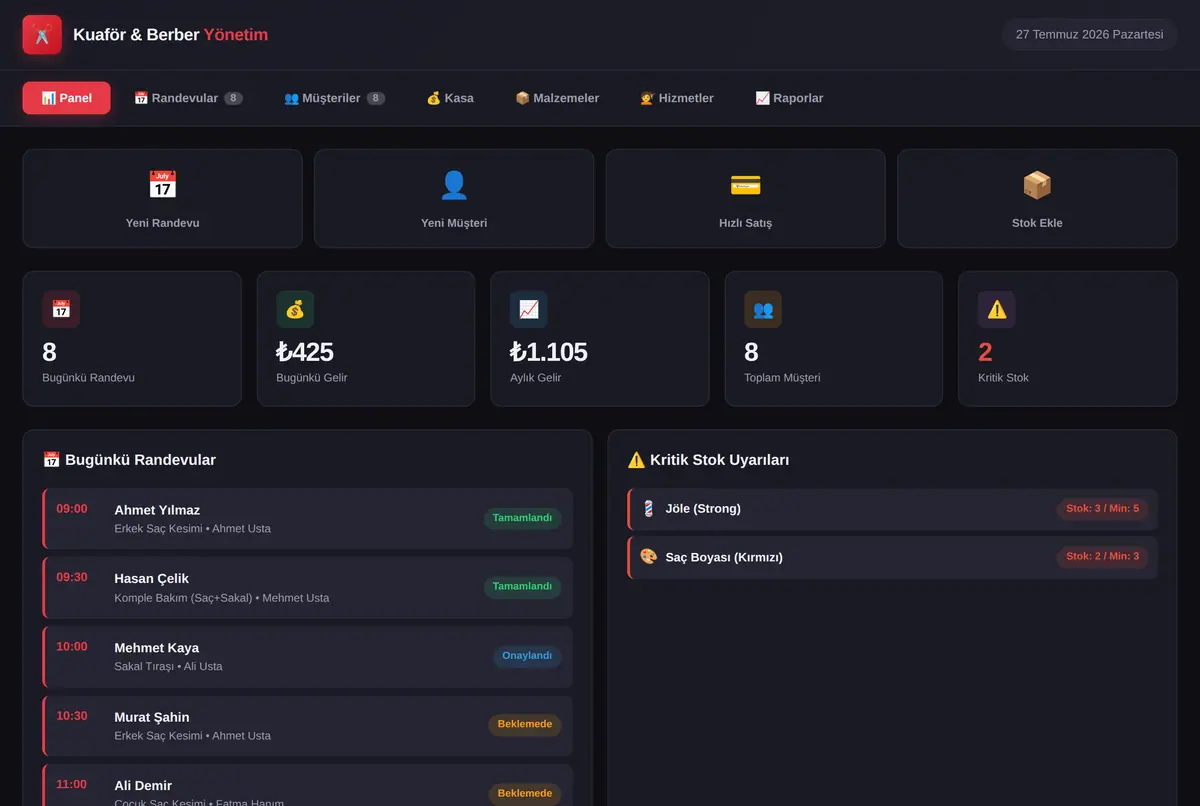Click the Toplam Müşteri people icon
This screenshot has width=1200, height=806.
click(763, 310)
